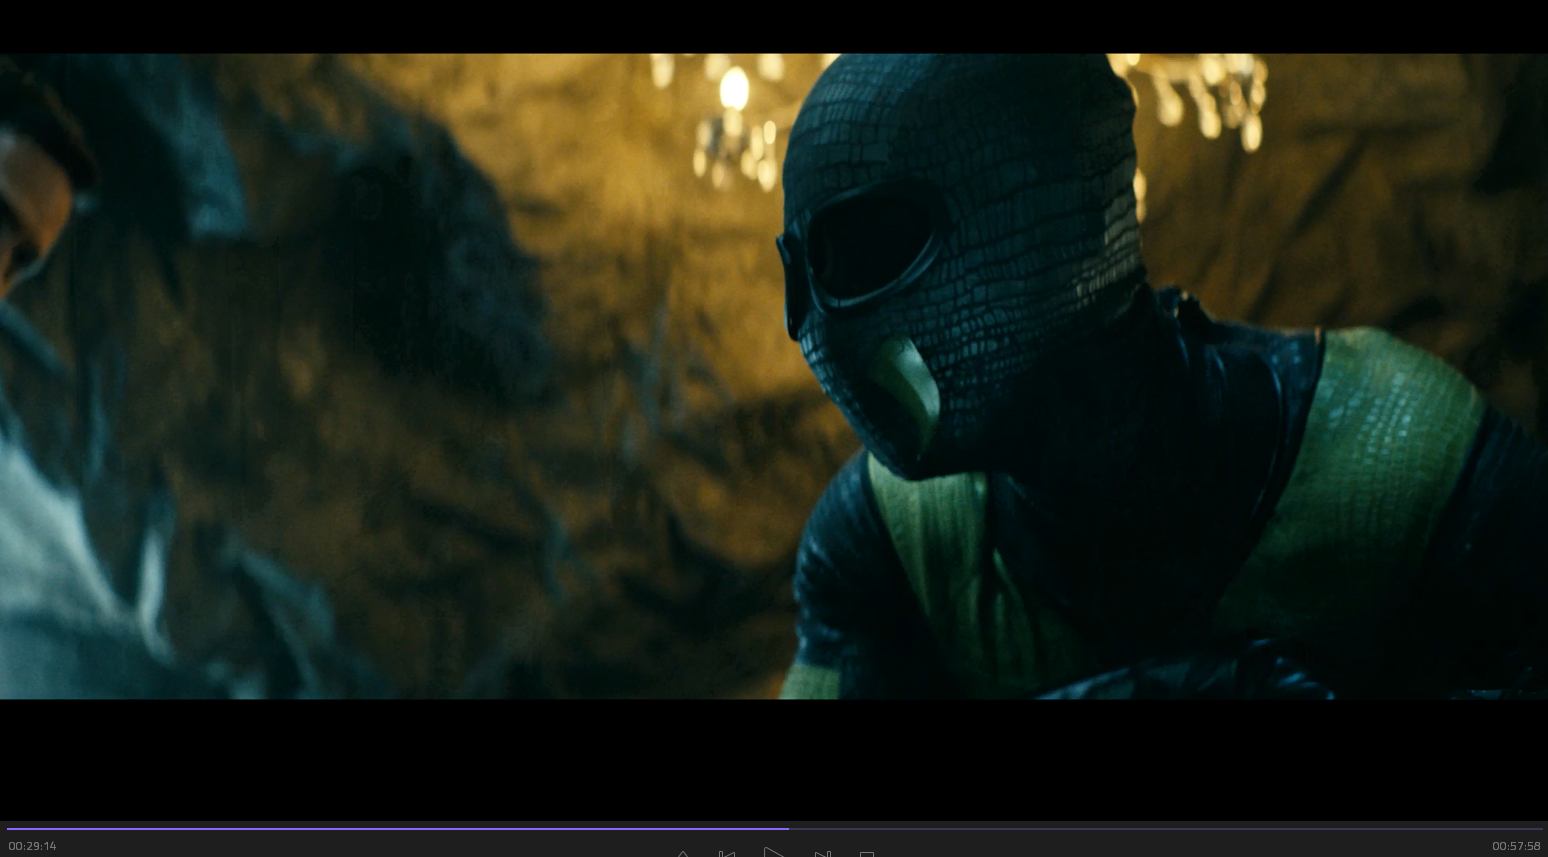Click the elapsed time 00:29:14 label
1548x857 pixels.
coord(32,846)
